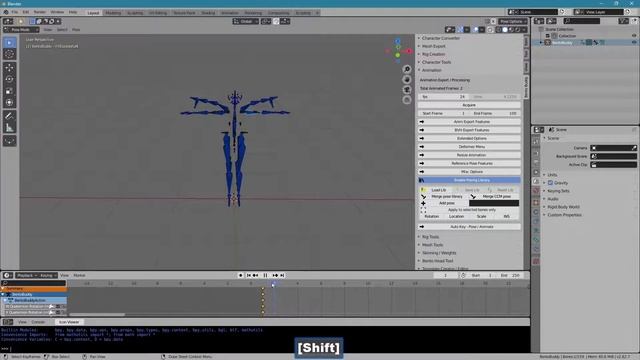Switch to the Modeling workspace tab
Viewport: 640px width, 360px height.
point(113,13)
